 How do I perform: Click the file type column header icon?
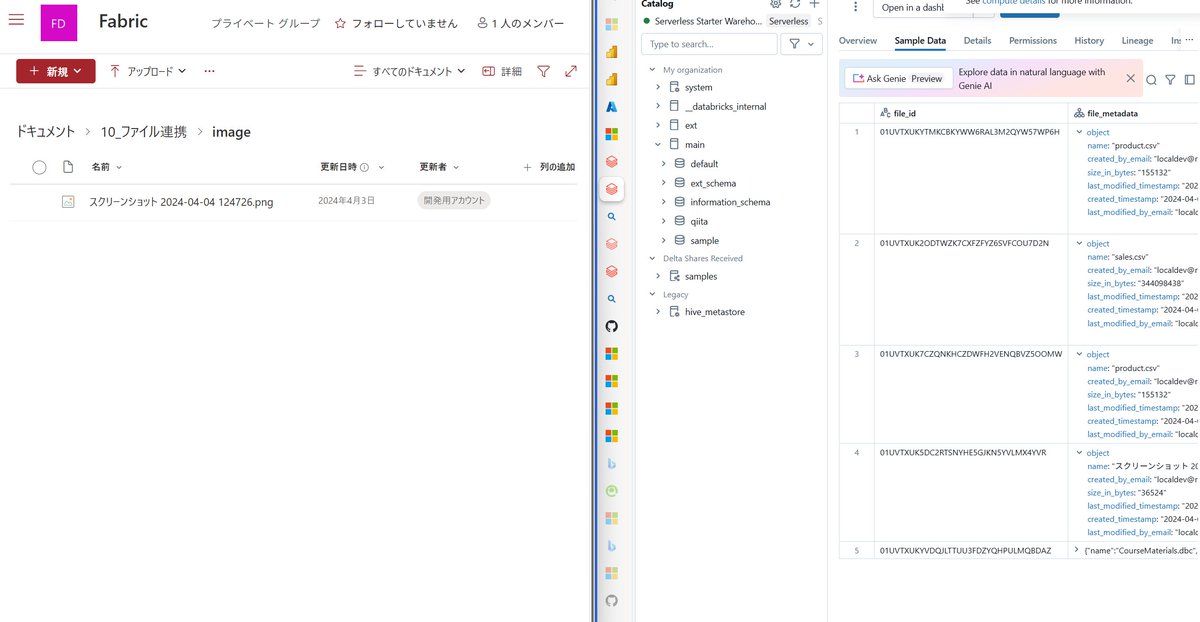pyautogui.click(x=68, y=167)
